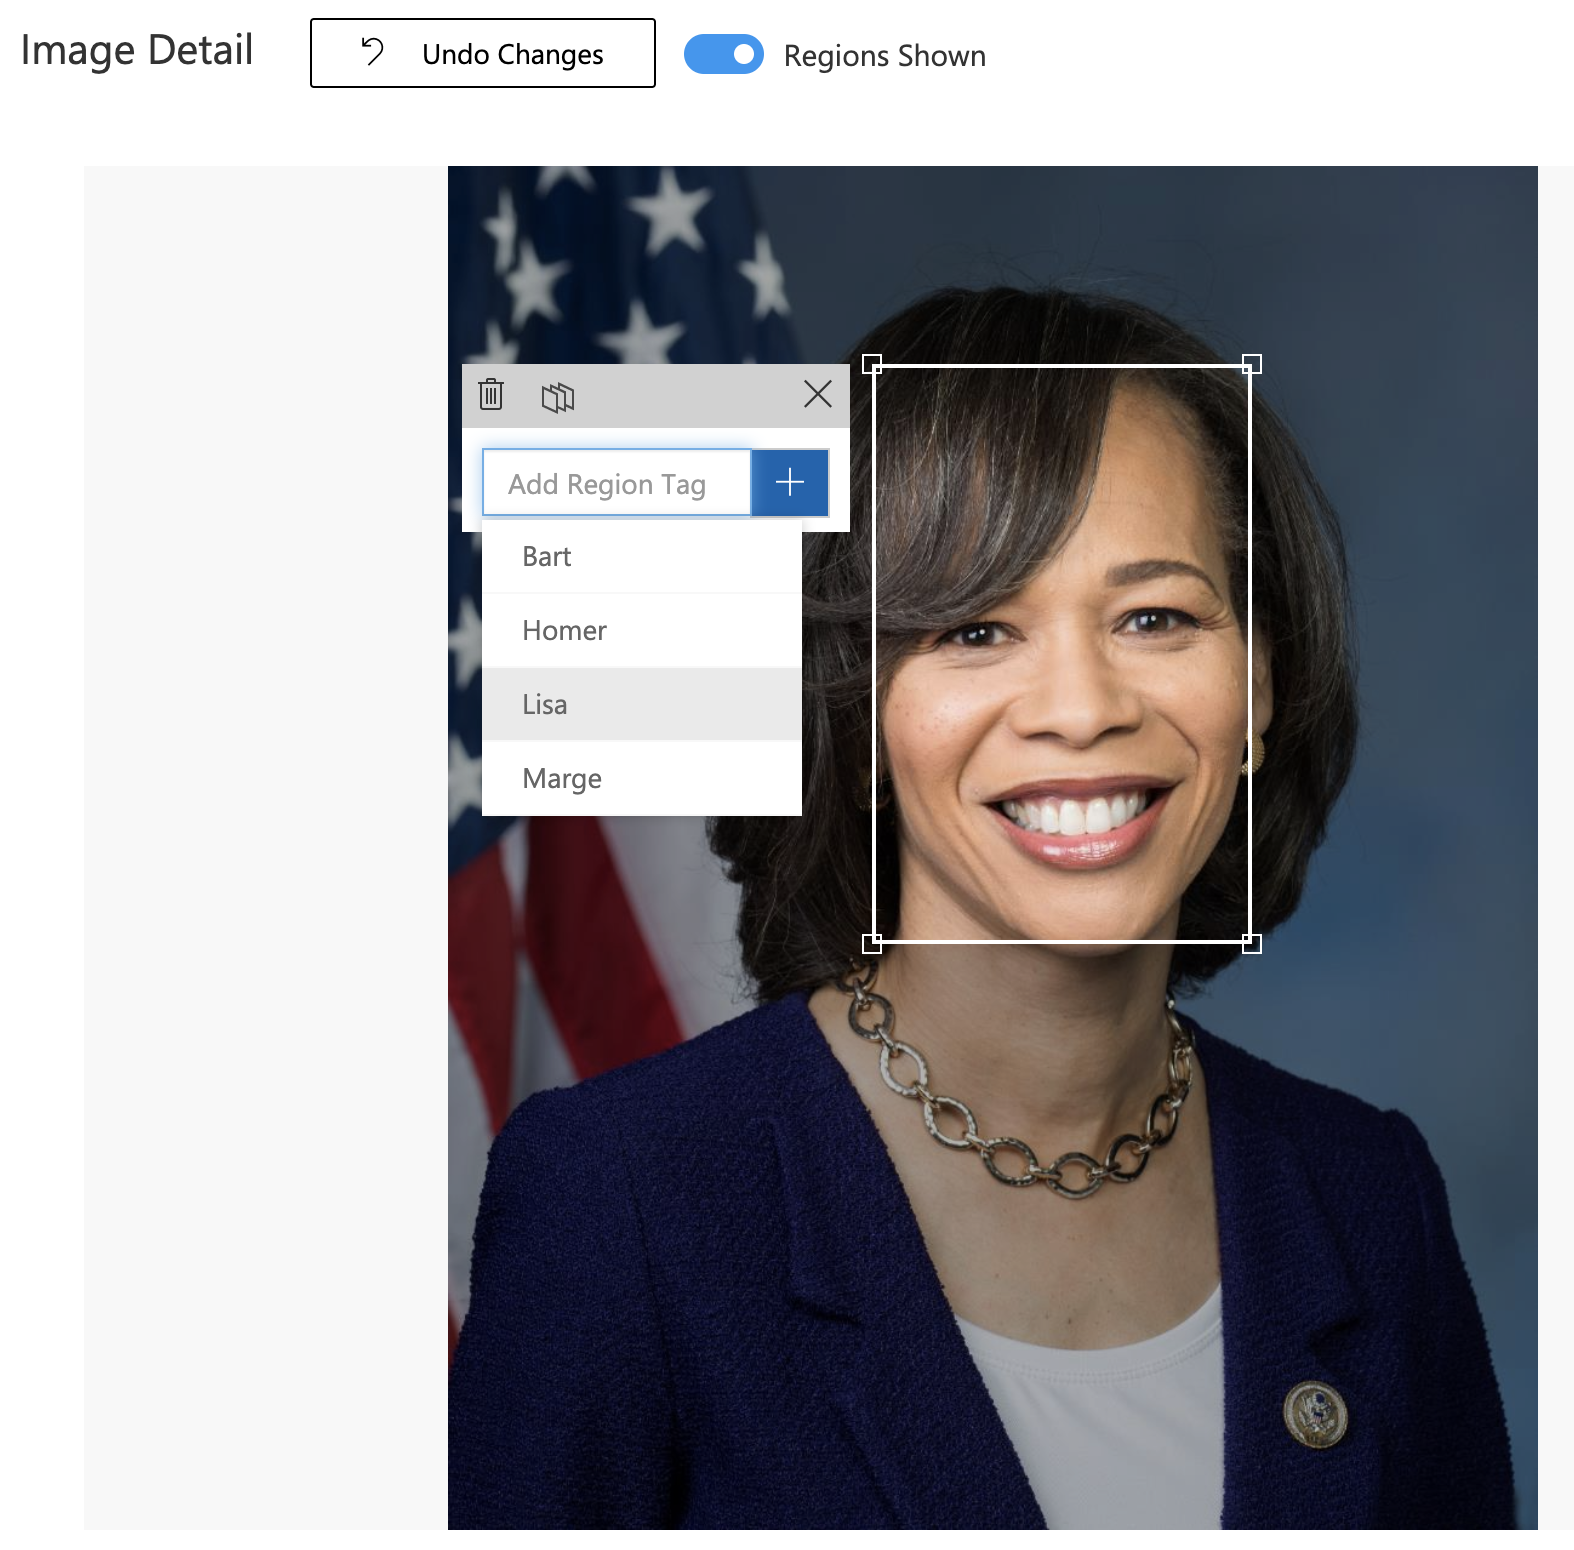Select Bart from the tag list
The height and width of the screenshot is (1550, 1574).
(642, 556)
